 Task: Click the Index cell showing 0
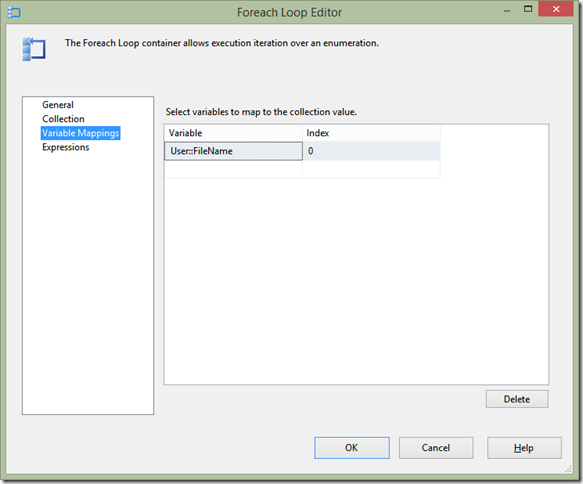371,151
